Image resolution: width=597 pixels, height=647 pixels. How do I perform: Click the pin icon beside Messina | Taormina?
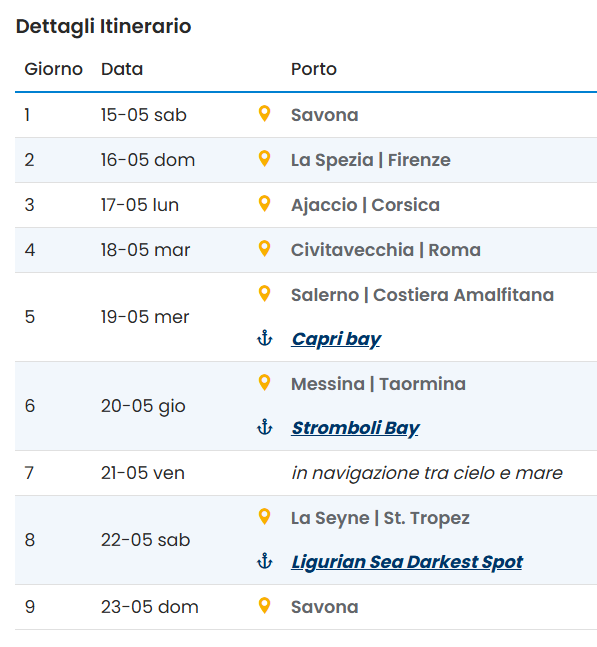[264, 383]
